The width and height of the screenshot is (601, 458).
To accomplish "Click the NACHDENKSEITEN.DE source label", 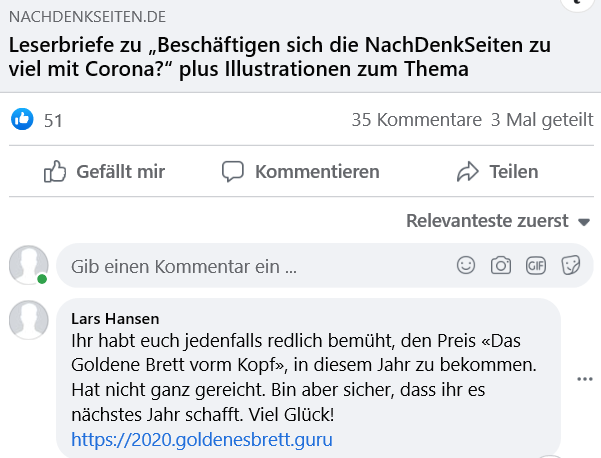I will click(88, 17).
